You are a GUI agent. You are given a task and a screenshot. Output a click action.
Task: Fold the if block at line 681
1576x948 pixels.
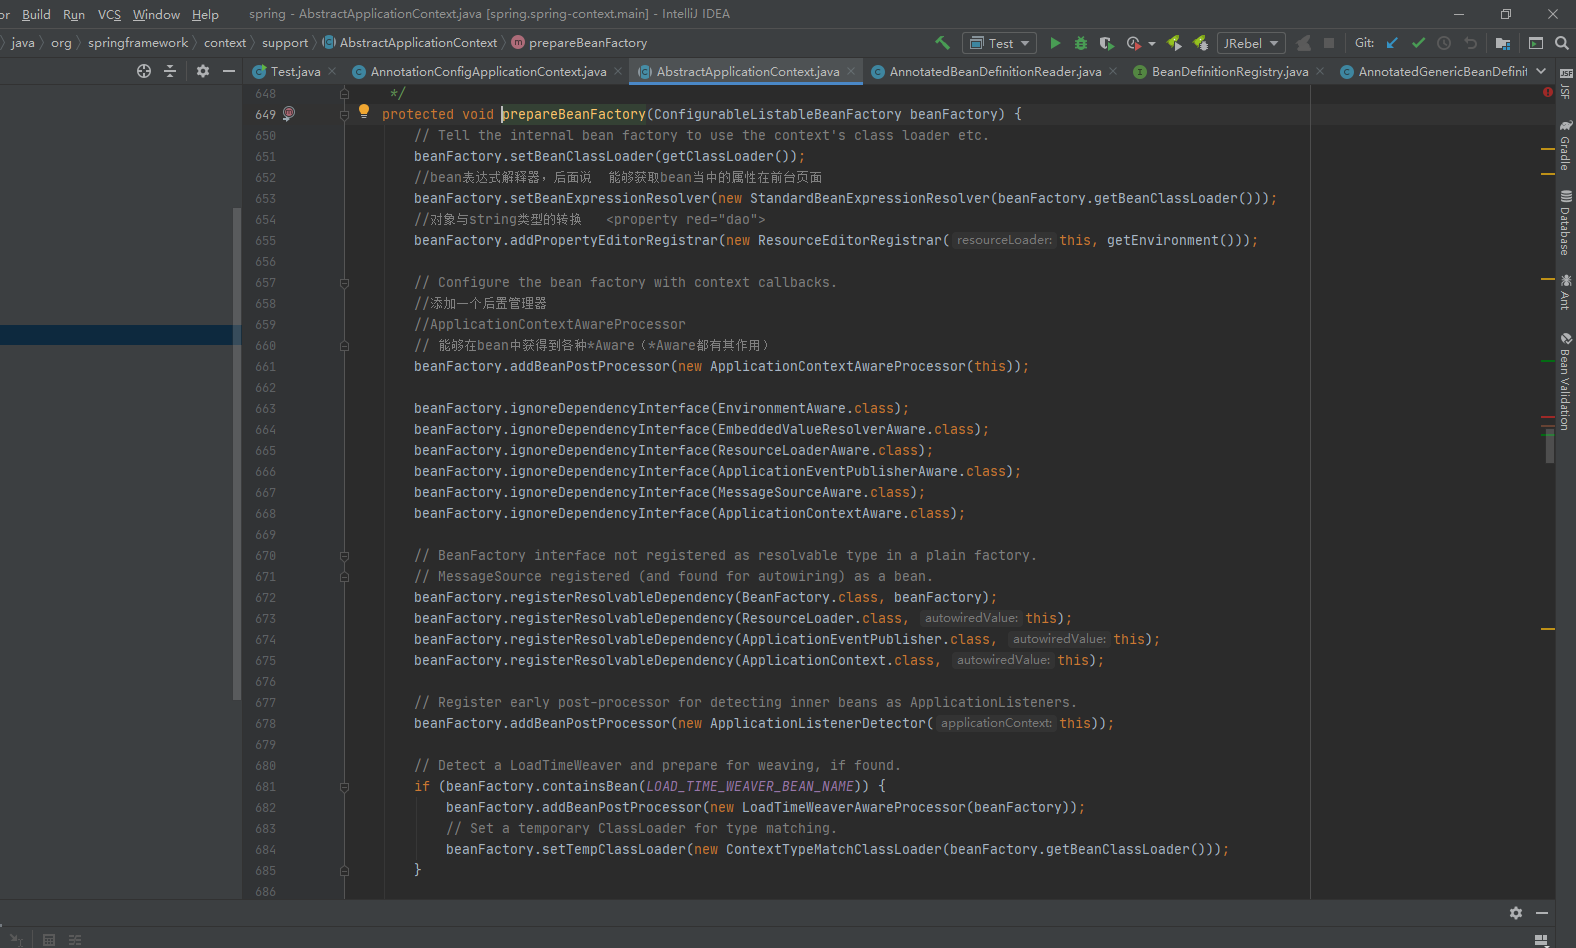point(344,787)
